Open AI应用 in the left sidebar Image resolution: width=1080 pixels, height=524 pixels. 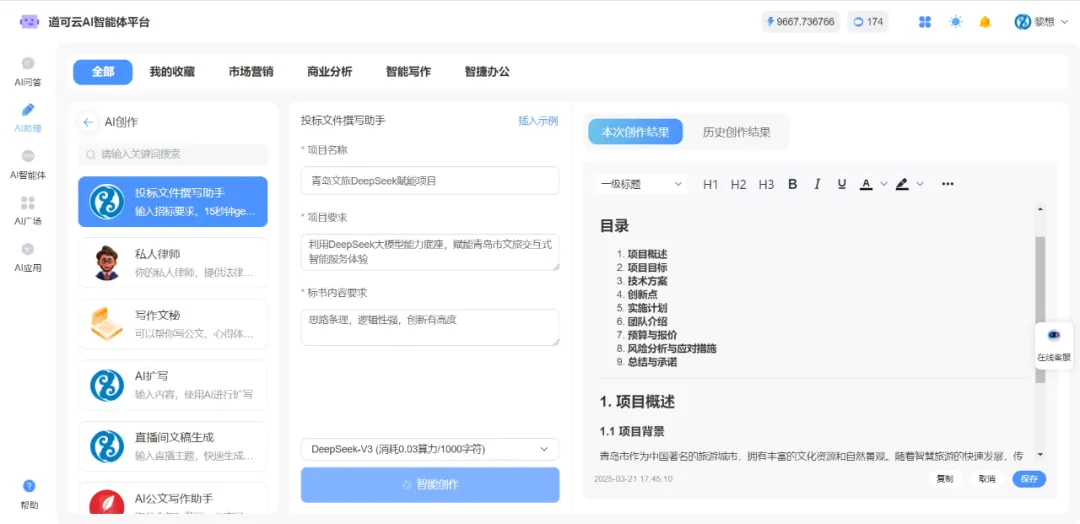click(28, 257)
